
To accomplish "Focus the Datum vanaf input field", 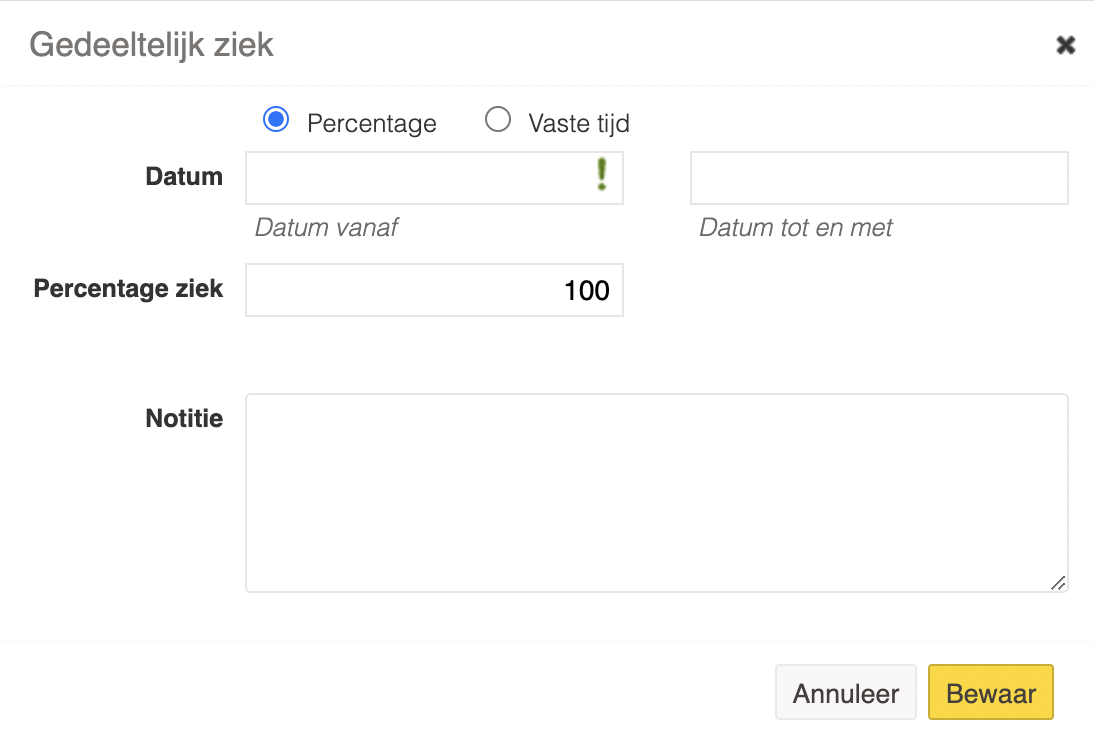I will tap(434, 178).
